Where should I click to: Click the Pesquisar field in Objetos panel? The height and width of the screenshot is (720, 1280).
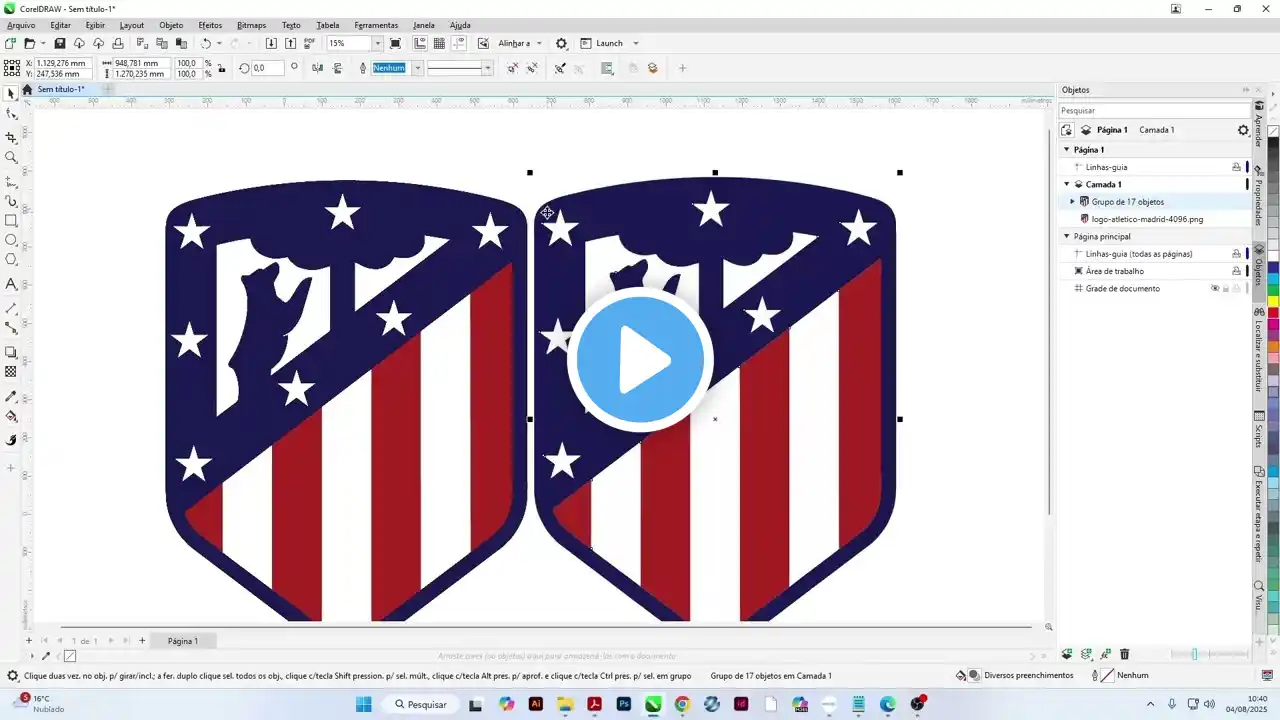point(1154,110)
